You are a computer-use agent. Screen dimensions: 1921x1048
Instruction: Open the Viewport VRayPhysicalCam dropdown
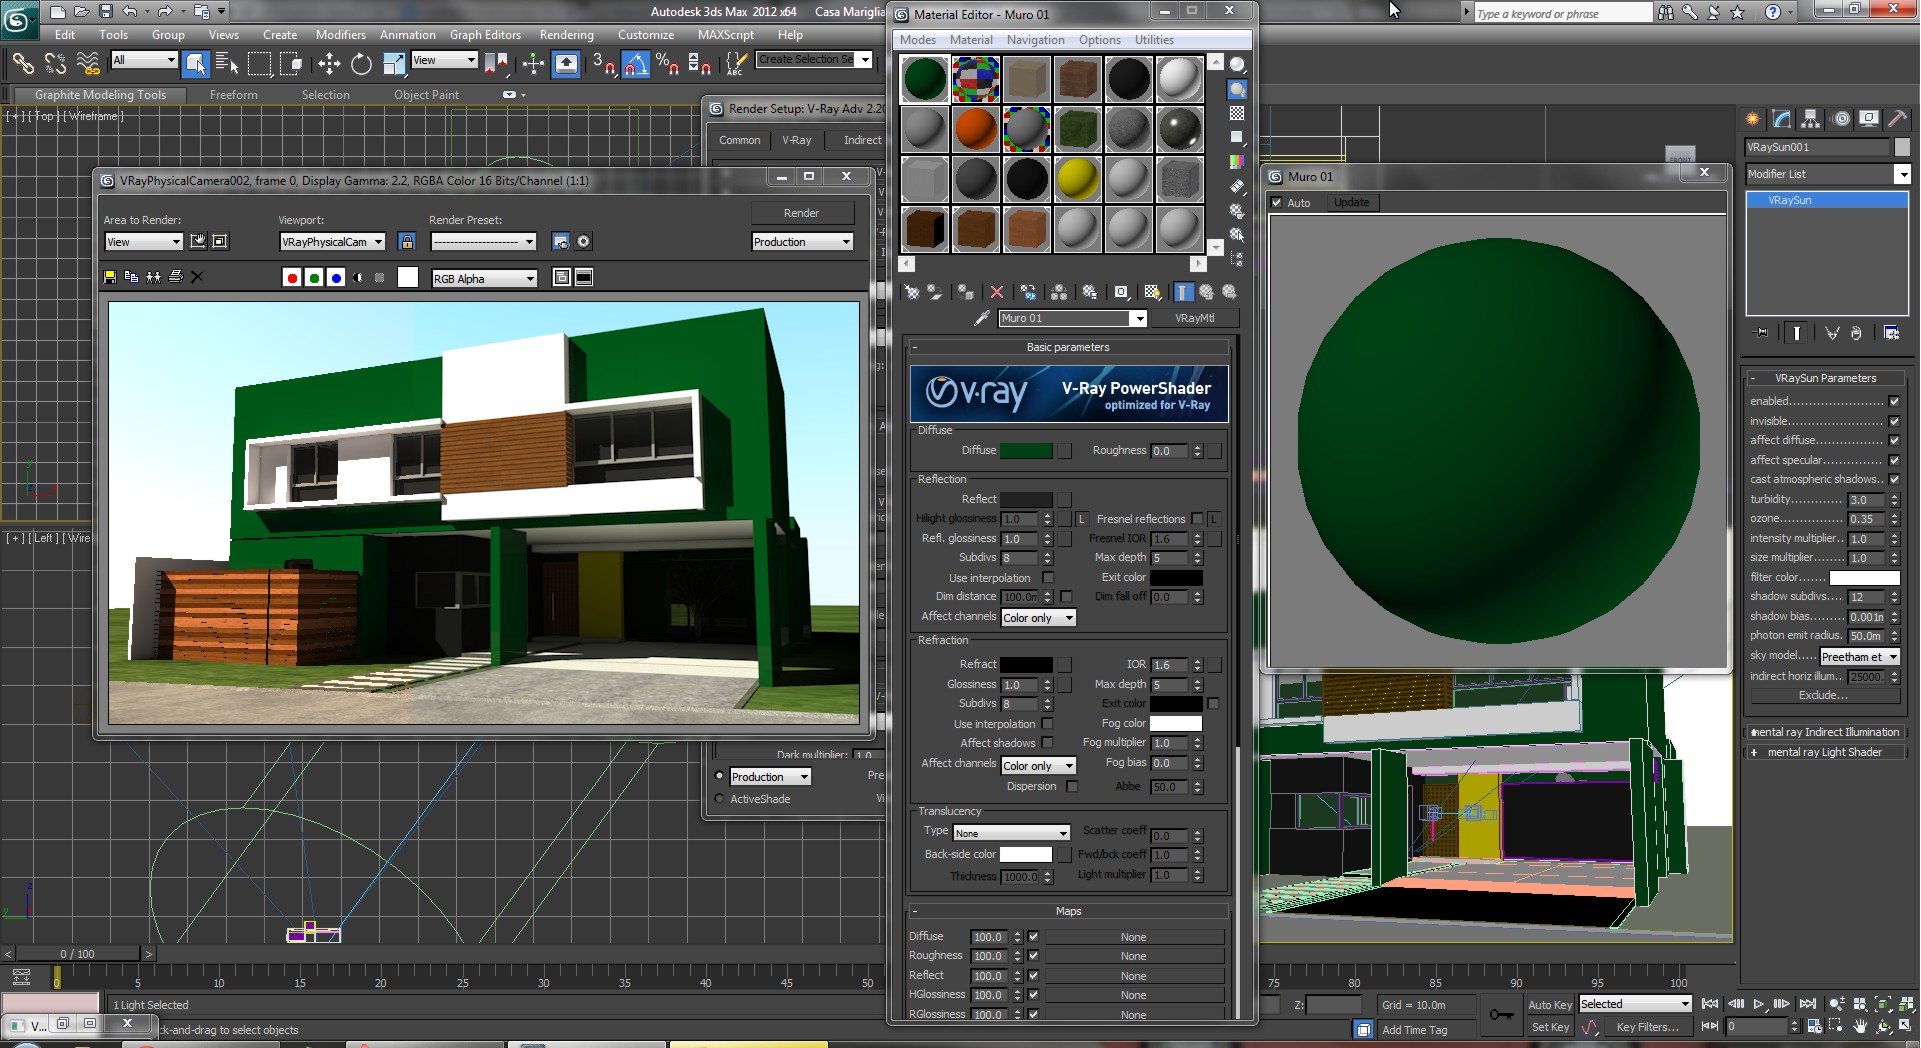[332, 242]
